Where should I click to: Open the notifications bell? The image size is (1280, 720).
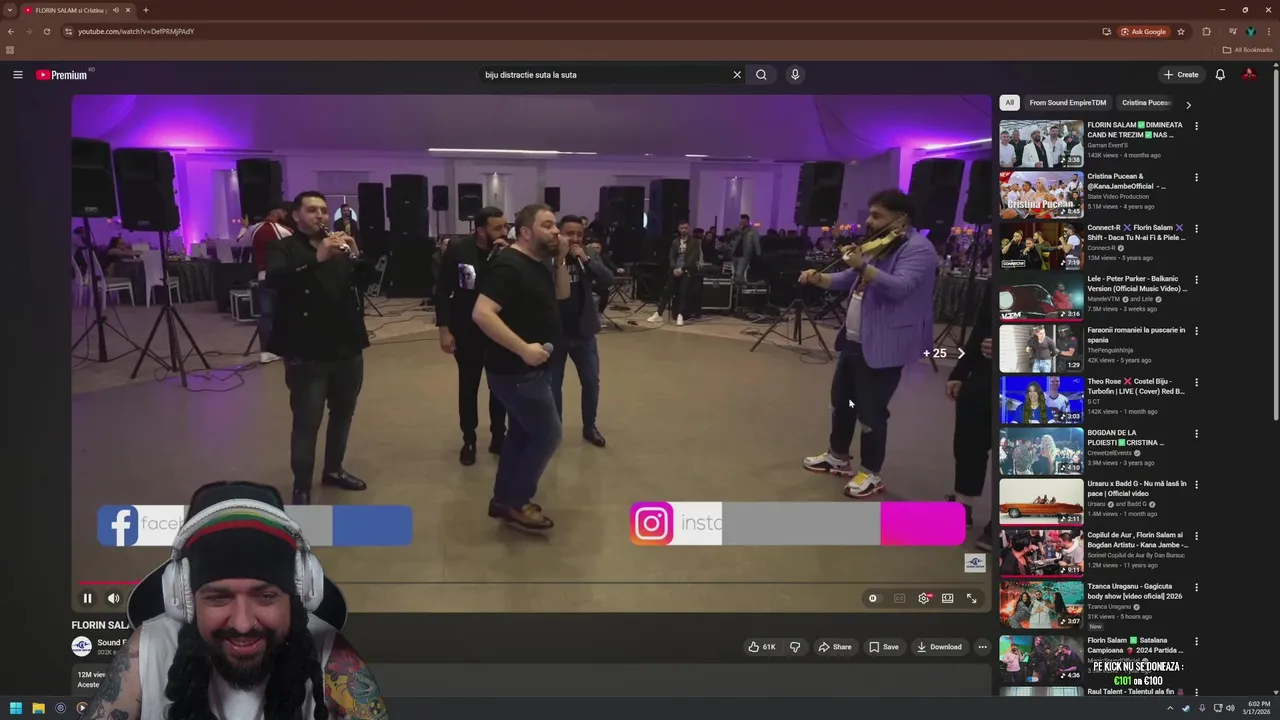(x=1220, y=75)
